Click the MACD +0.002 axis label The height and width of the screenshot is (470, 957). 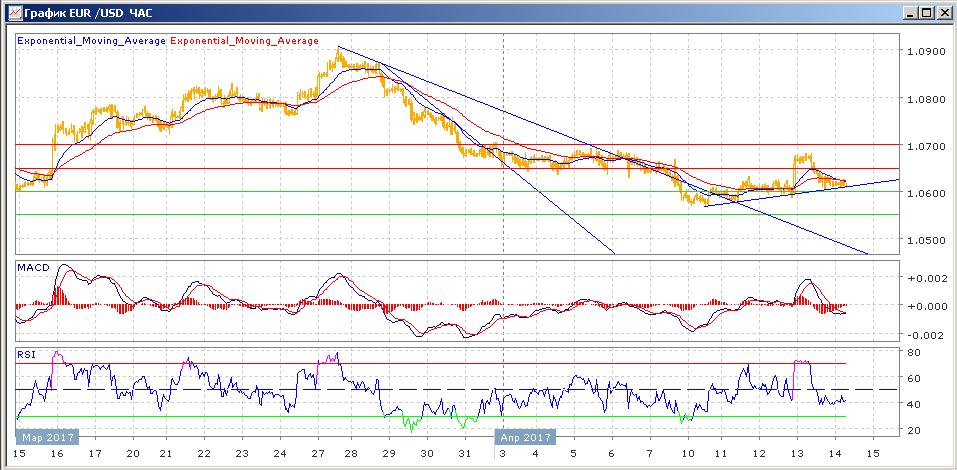922,277
